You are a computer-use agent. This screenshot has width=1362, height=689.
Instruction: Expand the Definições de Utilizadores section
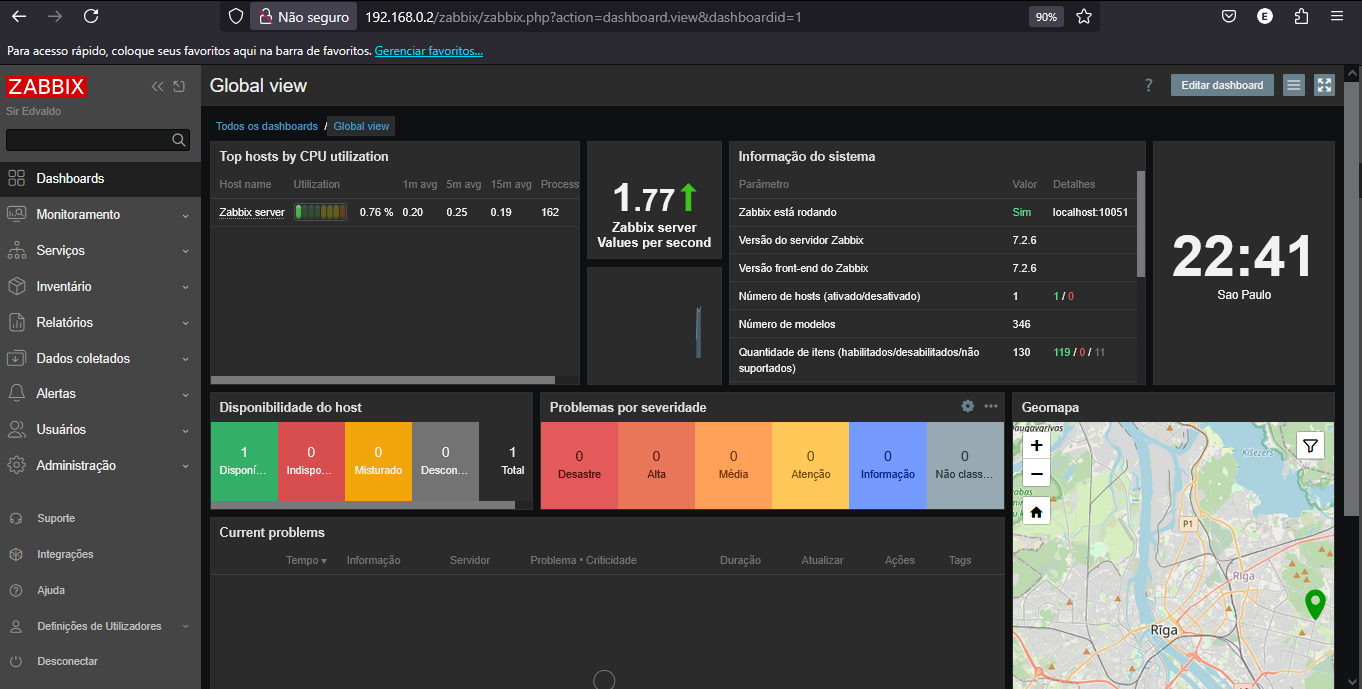185,625
